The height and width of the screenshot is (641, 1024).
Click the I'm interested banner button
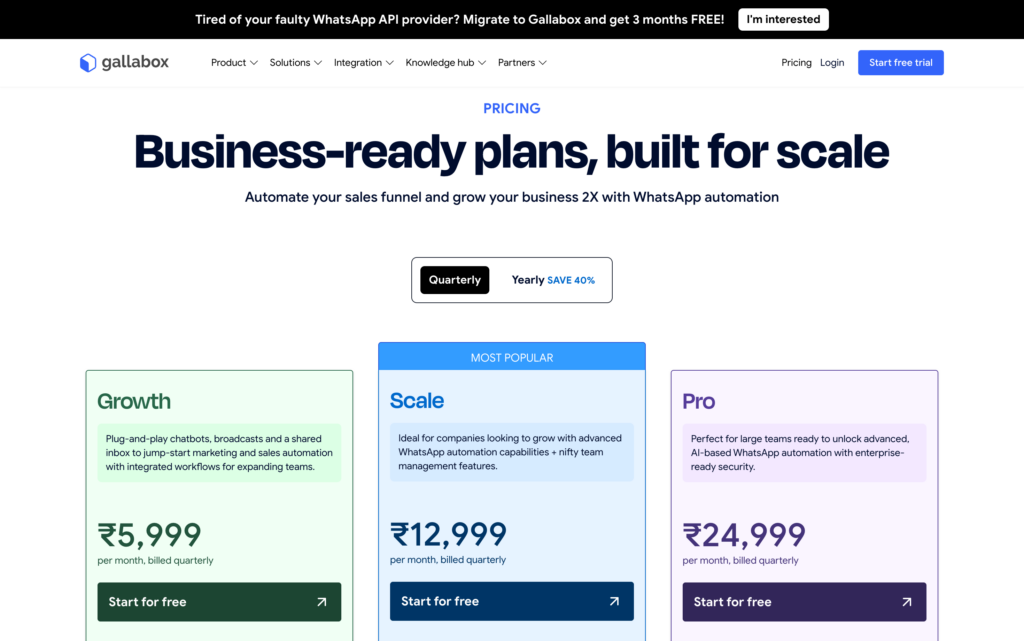[x=783, y=19]
